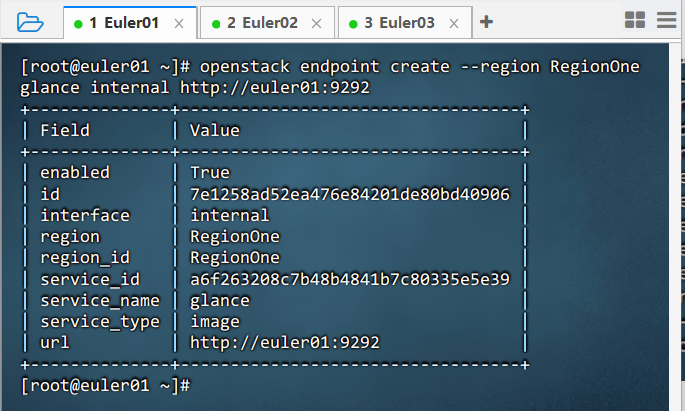Click the id field name
This screenshot has height=411, width=685.
pyautogui.click(x=50, y=194)
